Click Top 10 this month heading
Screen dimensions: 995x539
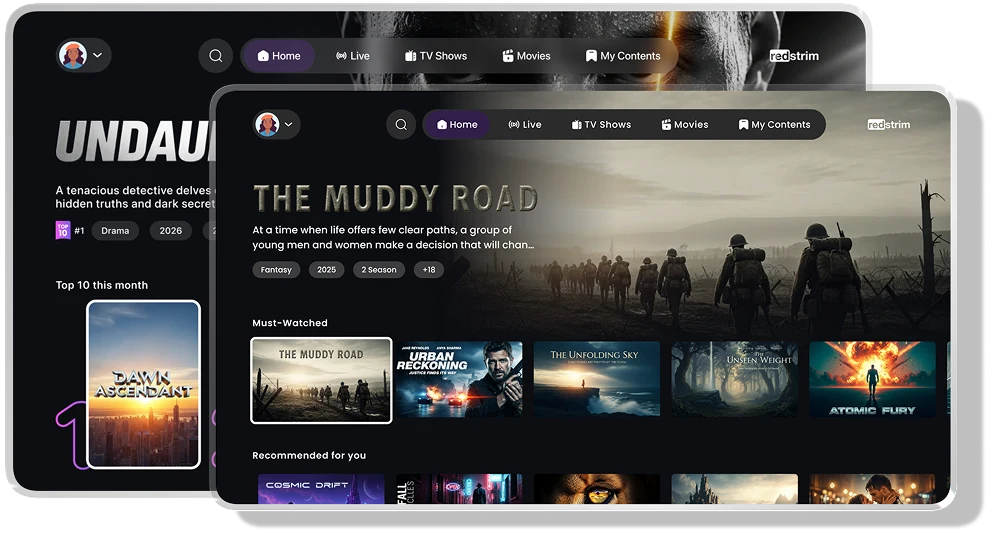tap(102, 285)
